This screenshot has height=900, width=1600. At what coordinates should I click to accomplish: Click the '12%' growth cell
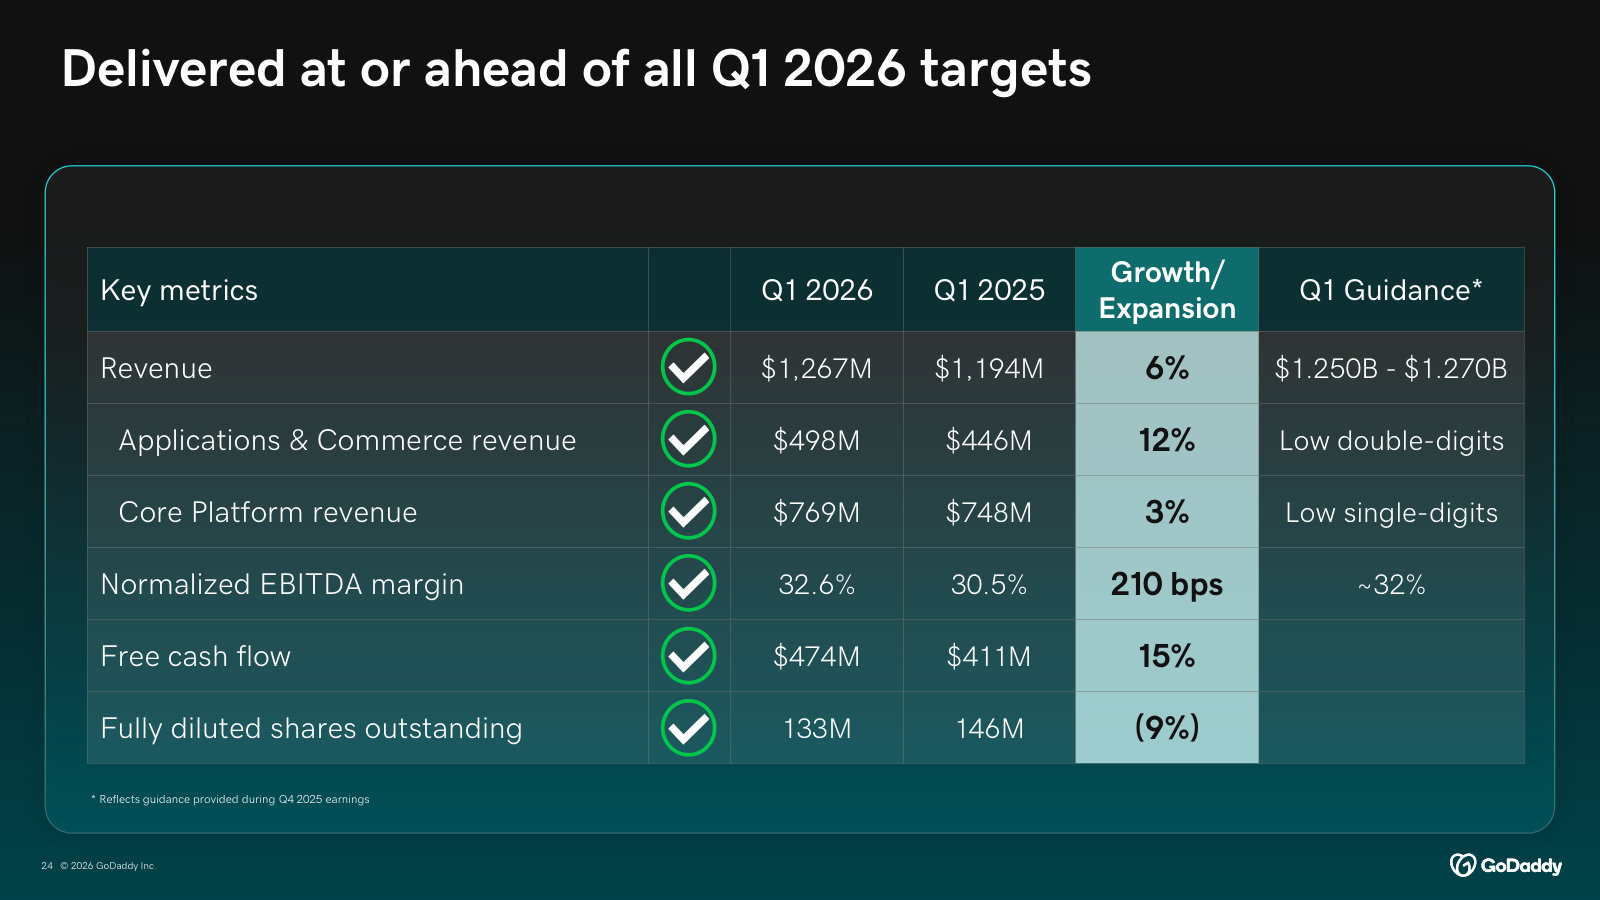(1167, 440)
